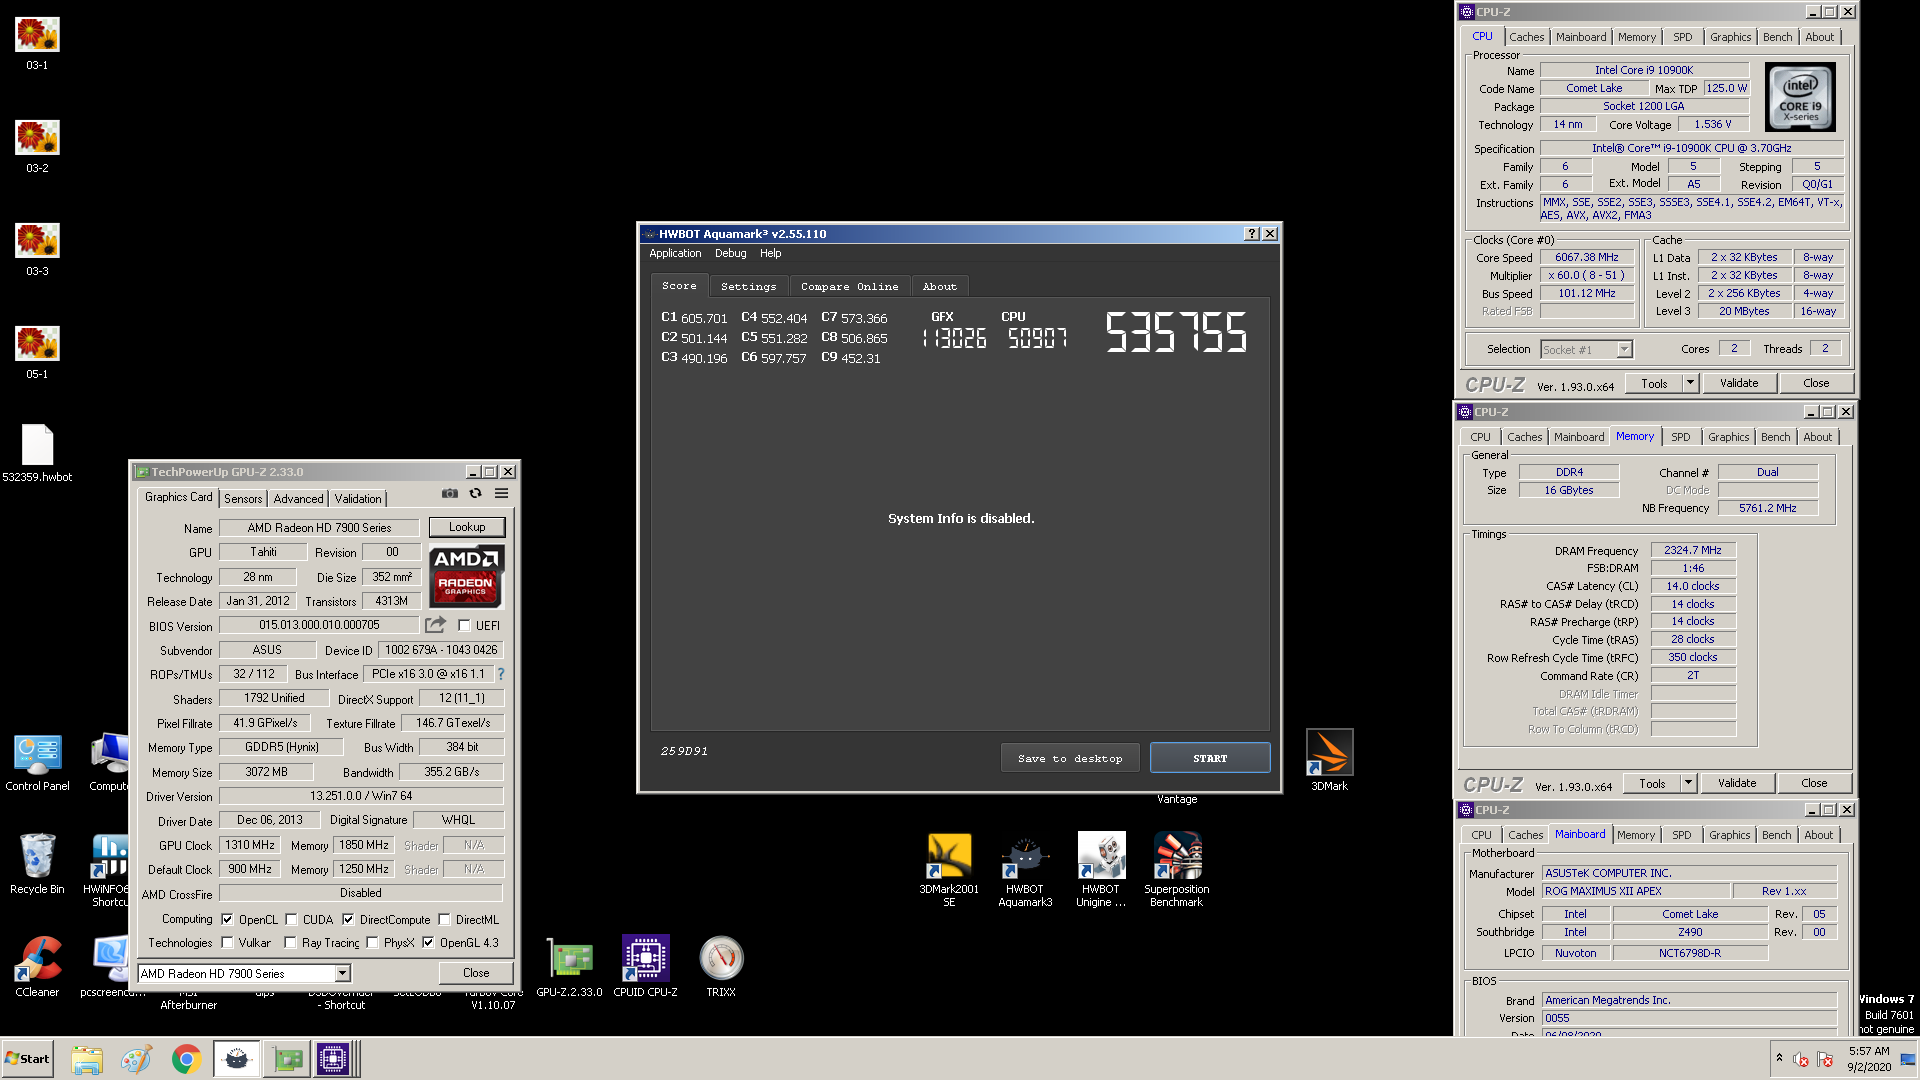Toggle the OpenGL 4.3 checkbox
Screen dimensions: 1920x1080
pos(428,942)
